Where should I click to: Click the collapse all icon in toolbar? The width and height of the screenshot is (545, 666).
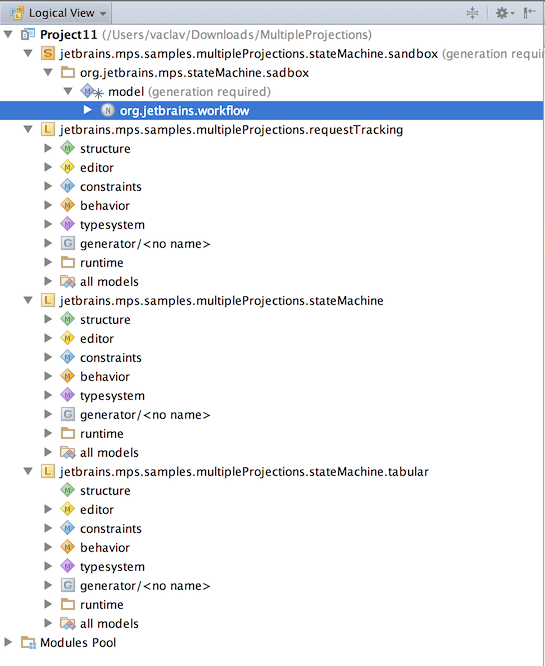pyautogui.click(x=472, y=13)
